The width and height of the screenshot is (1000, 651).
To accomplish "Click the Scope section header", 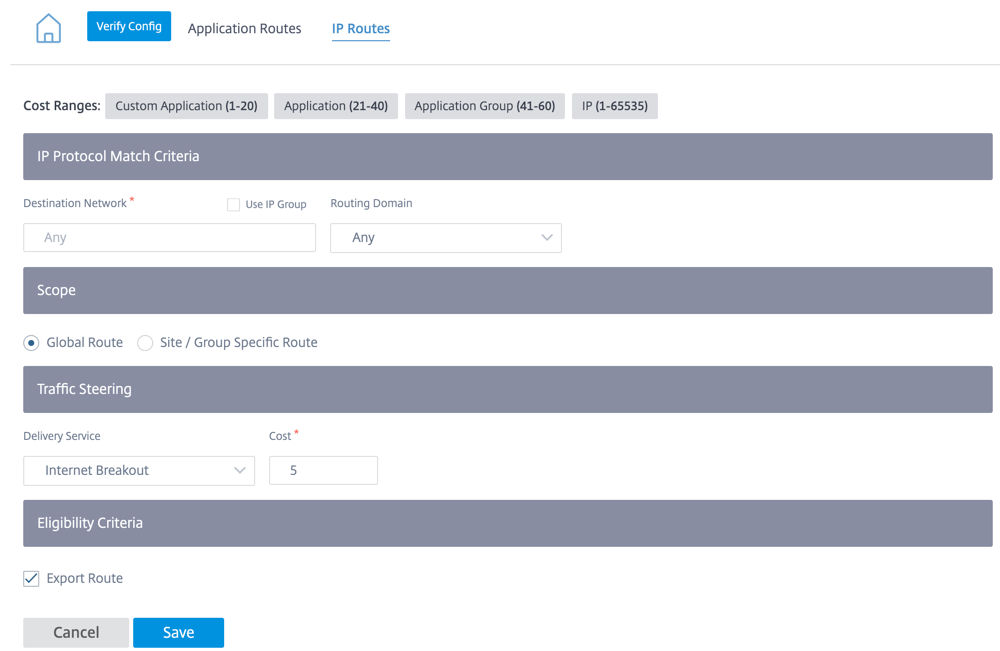I will click(508, 290).
